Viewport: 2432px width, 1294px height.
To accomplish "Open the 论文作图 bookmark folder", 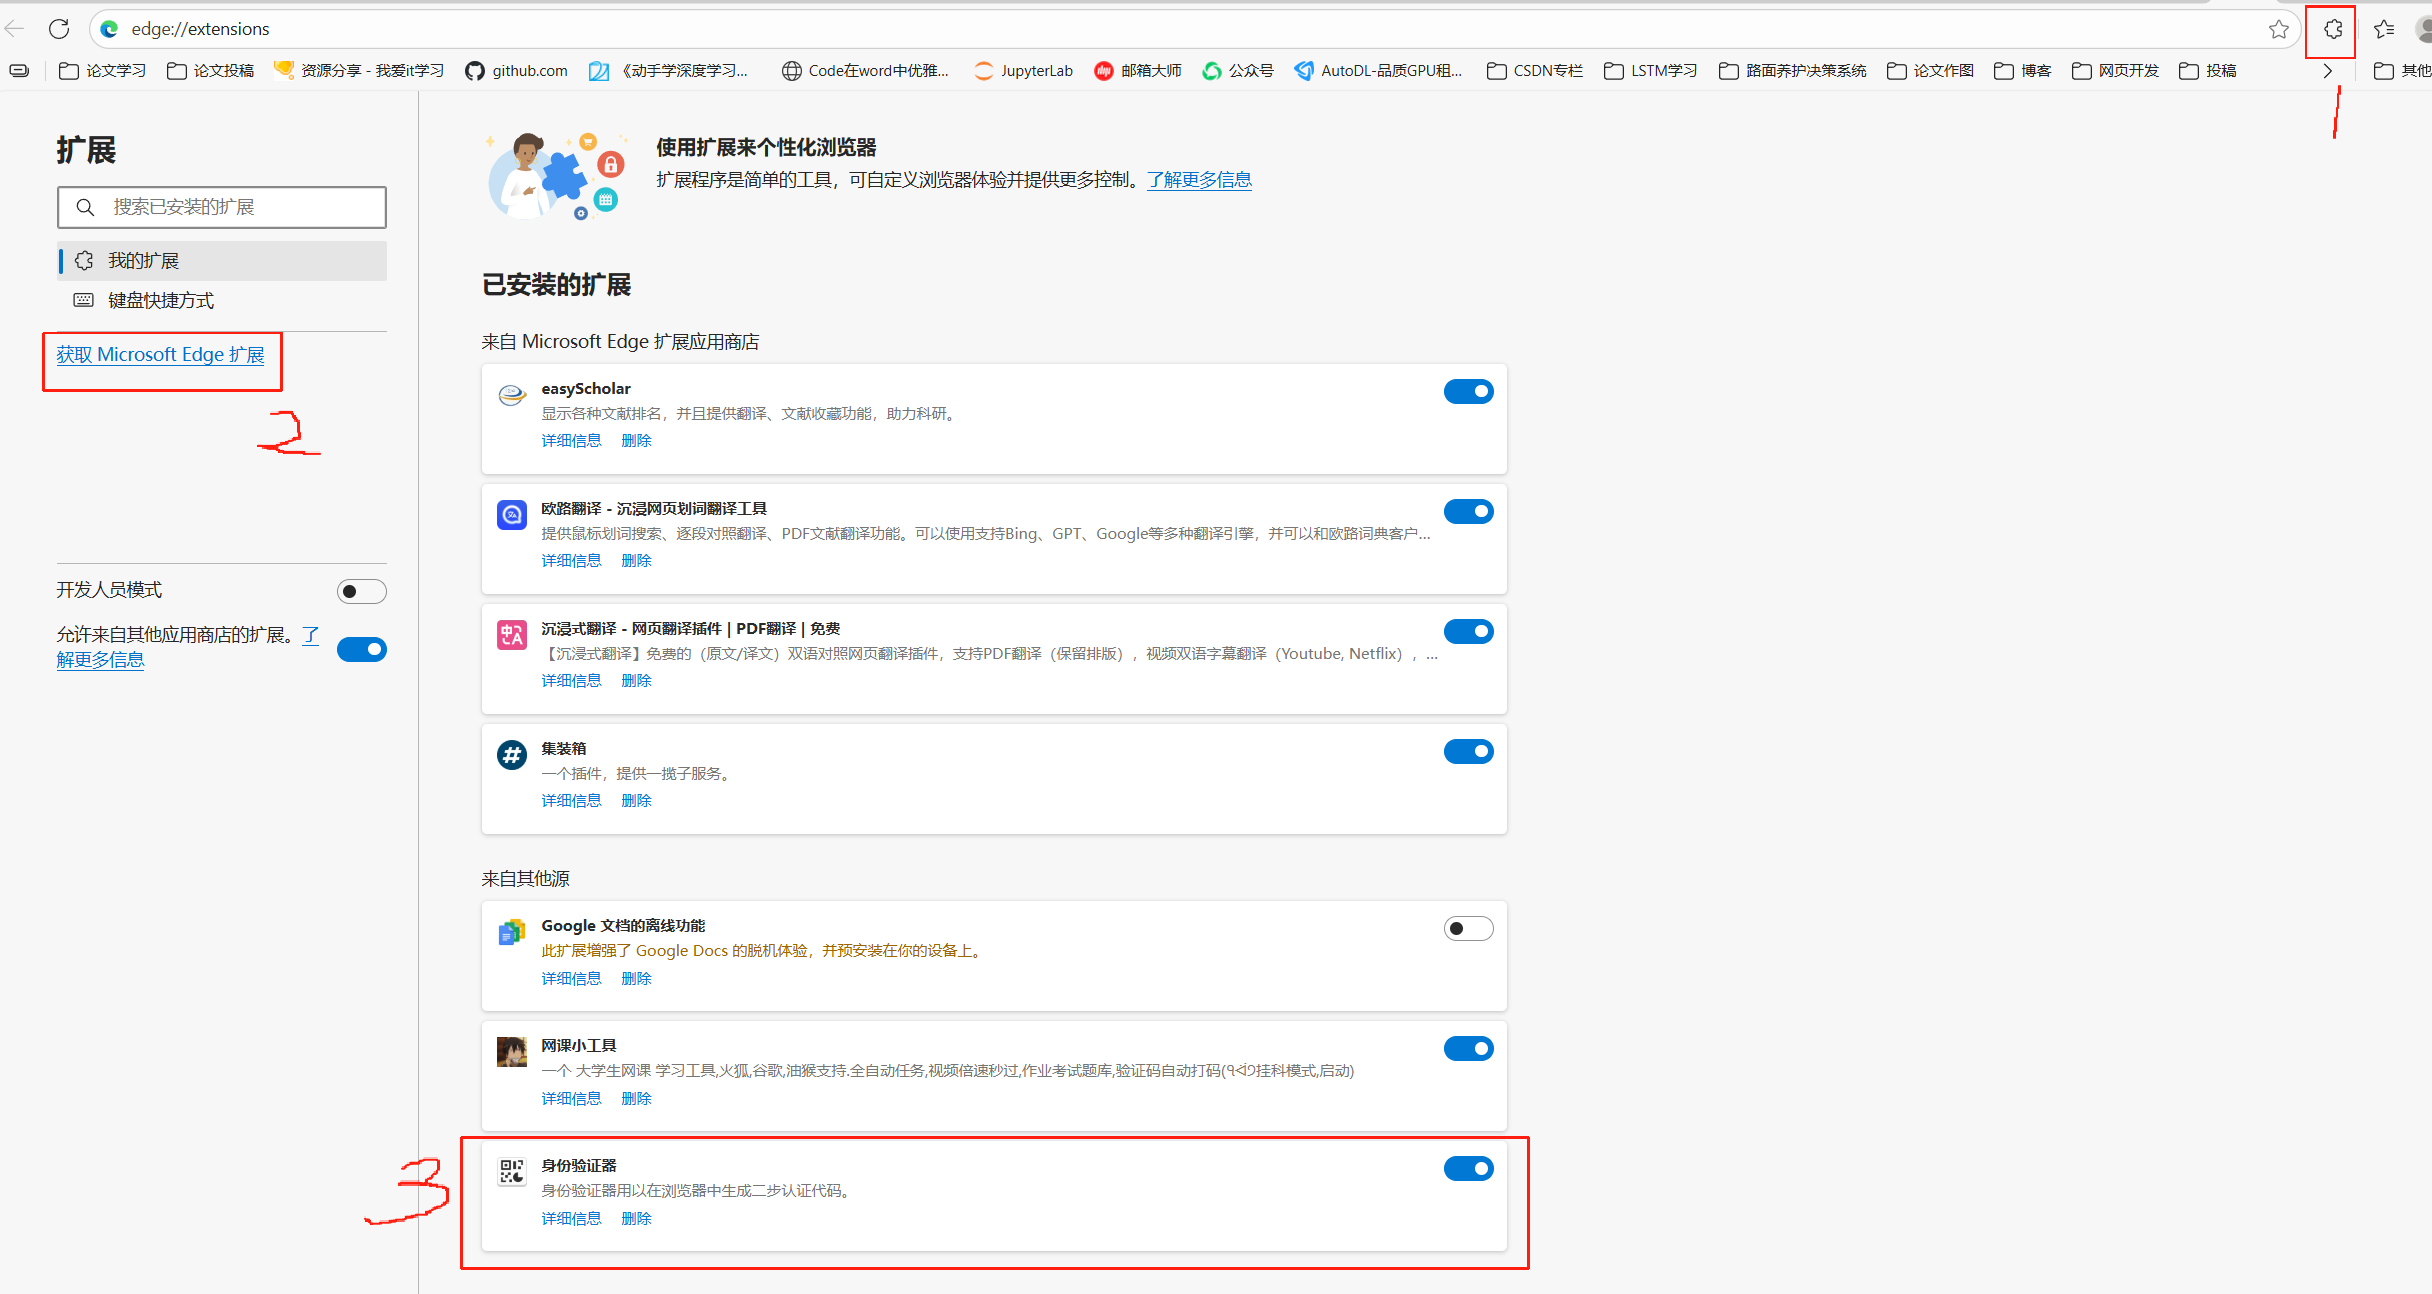I will click(1930, 71).
